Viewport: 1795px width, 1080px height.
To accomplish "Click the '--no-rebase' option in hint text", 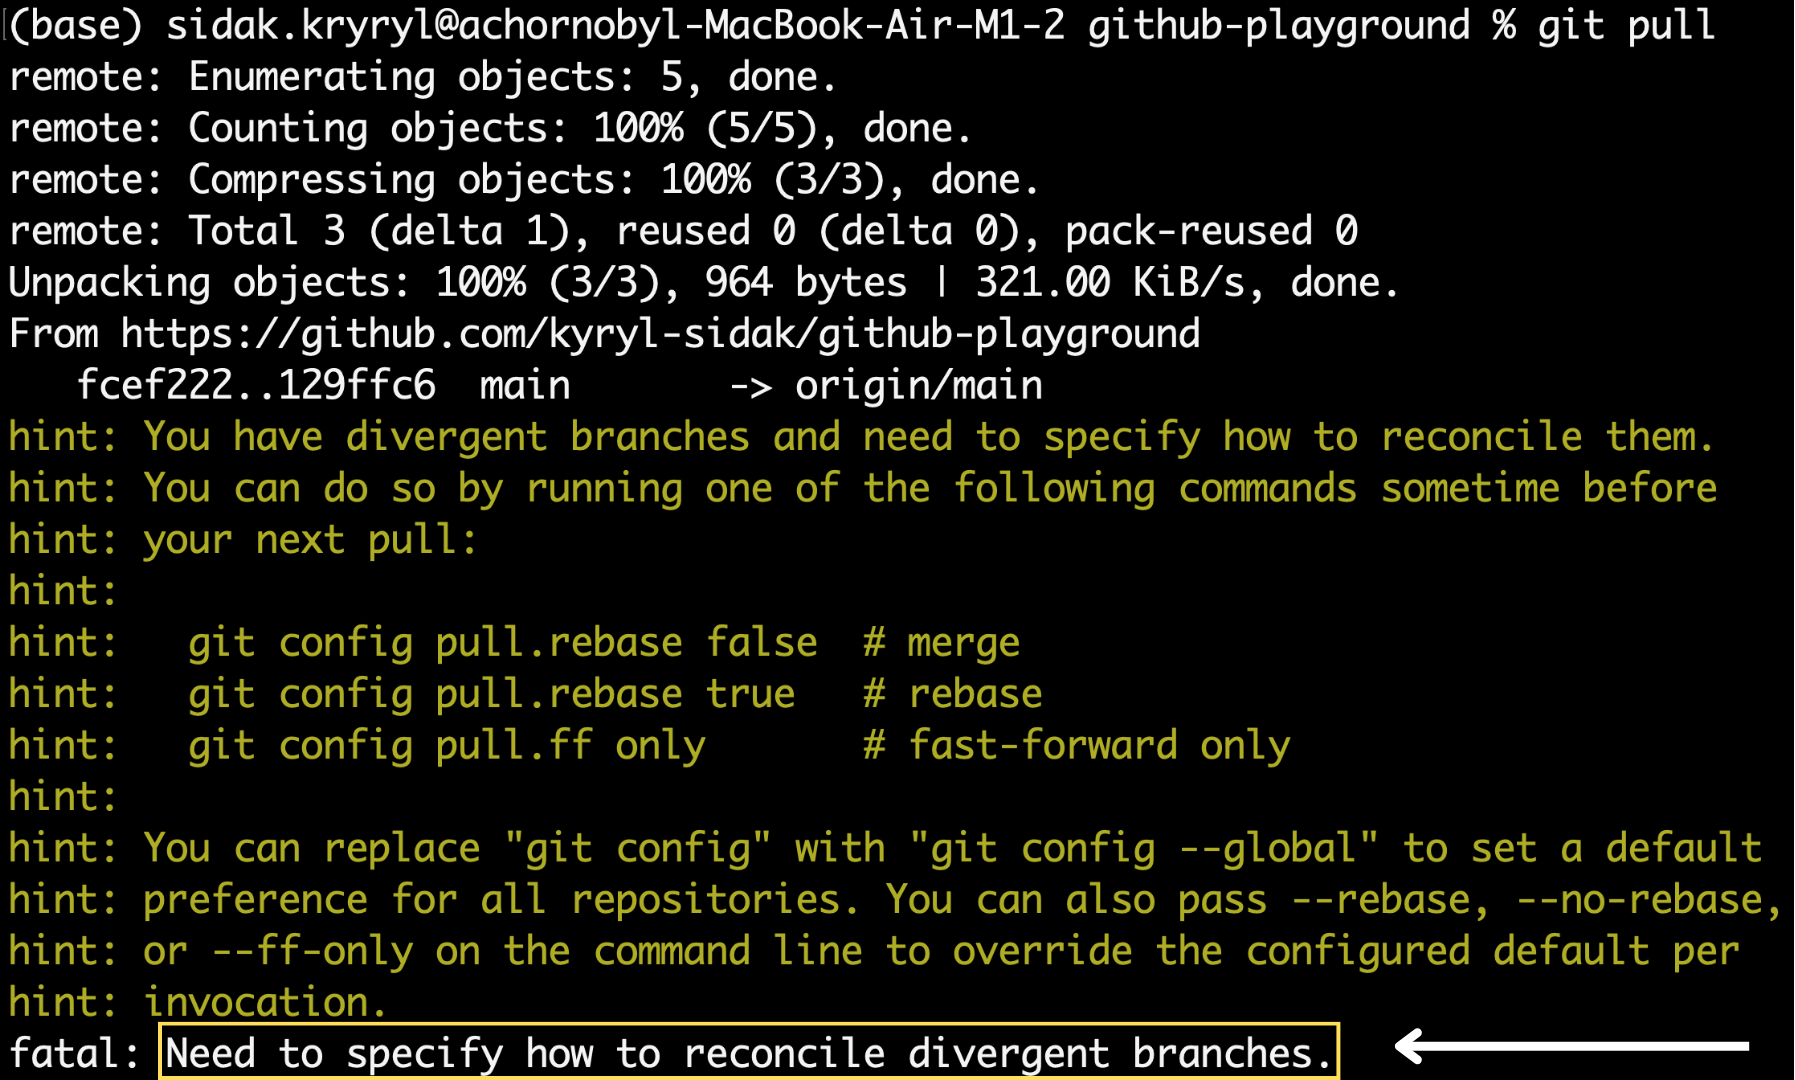I will (x=1639, y=900).
